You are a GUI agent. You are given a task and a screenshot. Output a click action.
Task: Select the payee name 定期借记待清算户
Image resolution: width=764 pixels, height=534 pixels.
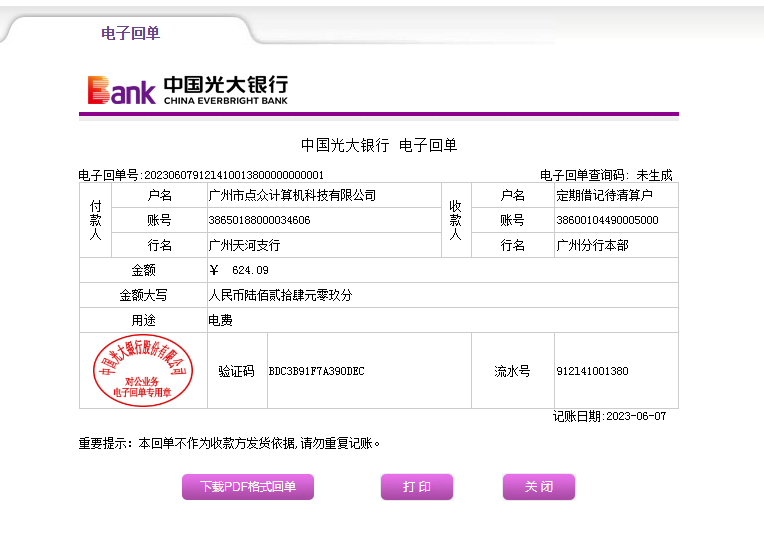(x=604, y=195)
